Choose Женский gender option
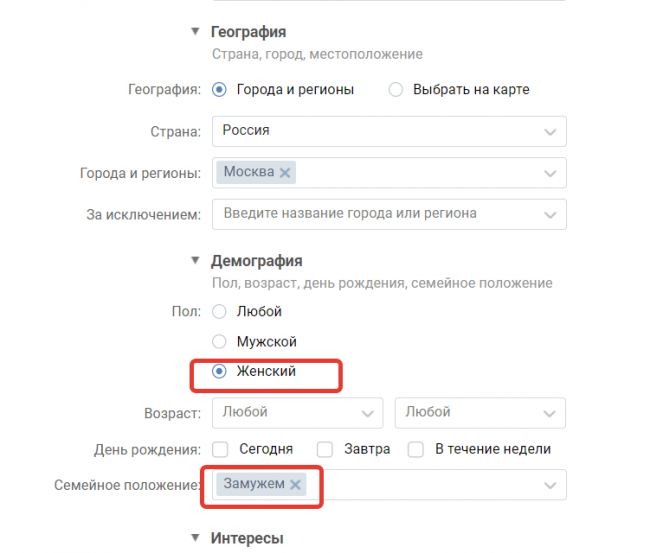The width and height of the screenshot is (650, 553). 220,371
